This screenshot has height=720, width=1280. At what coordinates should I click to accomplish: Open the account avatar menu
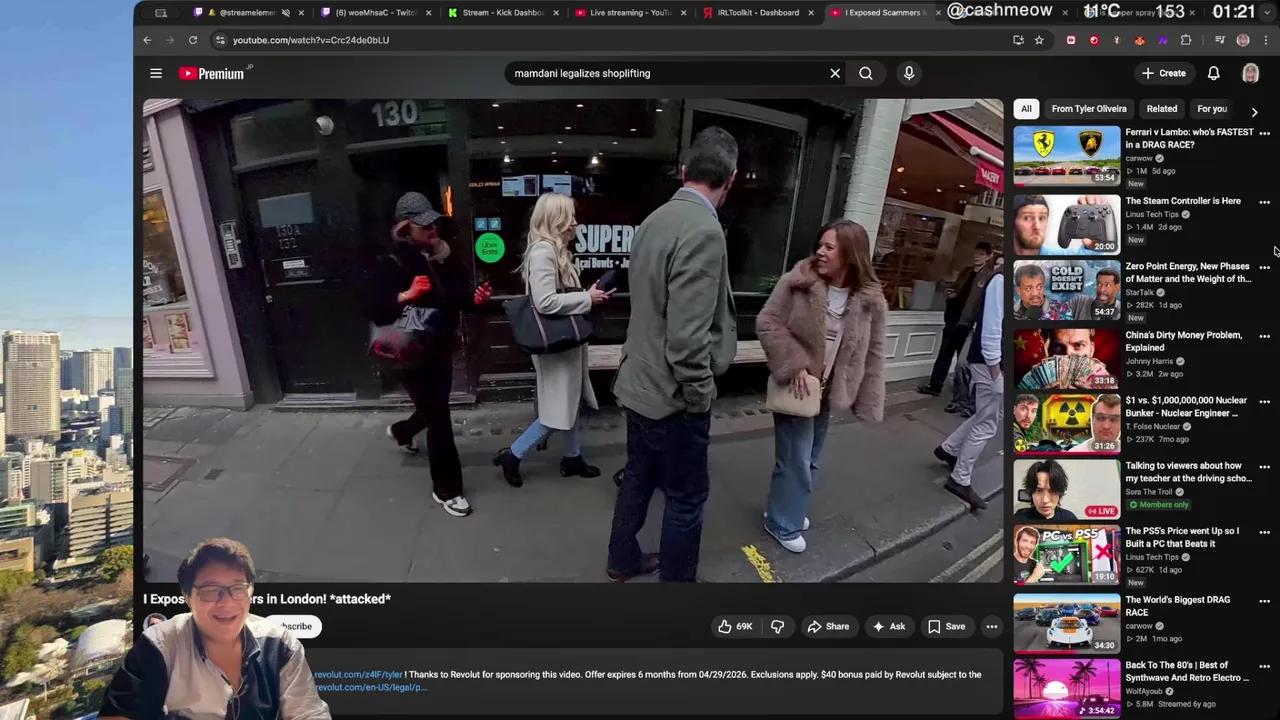tap(1250, 73)
